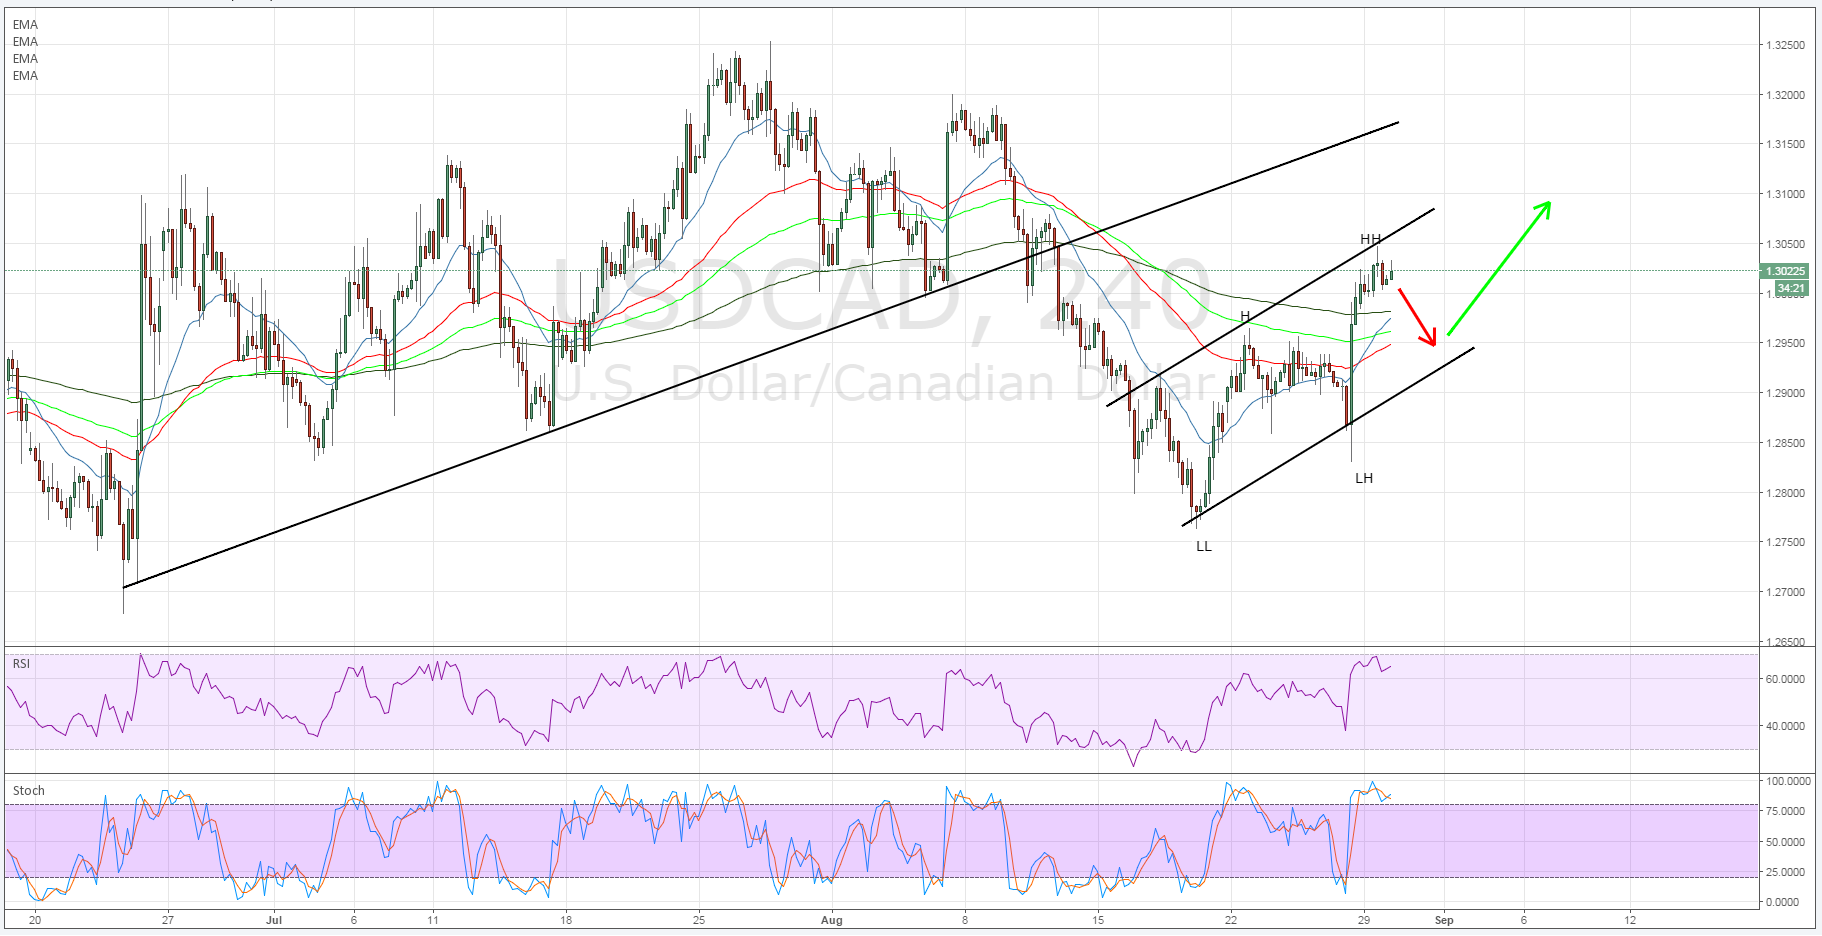Click the Stoch 0.0000 scale label
The width and height of the screenshot is (1822, 936).
click(1783, 902)
